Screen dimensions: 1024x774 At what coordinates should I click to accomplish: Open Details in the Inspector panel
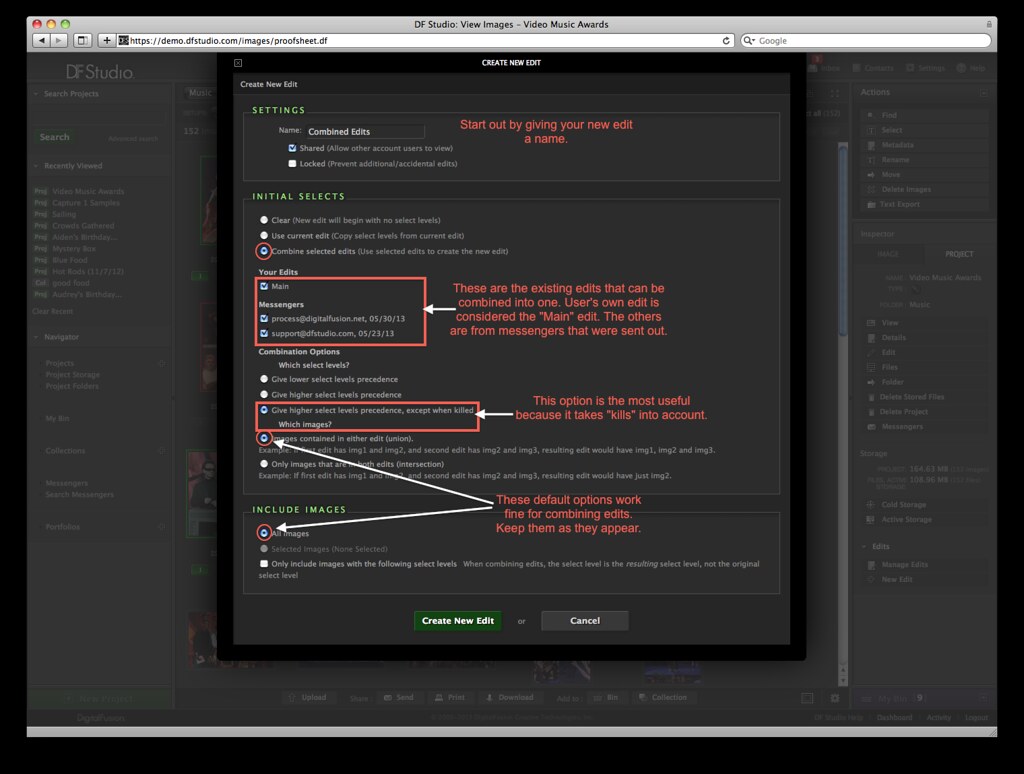point(893,338)
